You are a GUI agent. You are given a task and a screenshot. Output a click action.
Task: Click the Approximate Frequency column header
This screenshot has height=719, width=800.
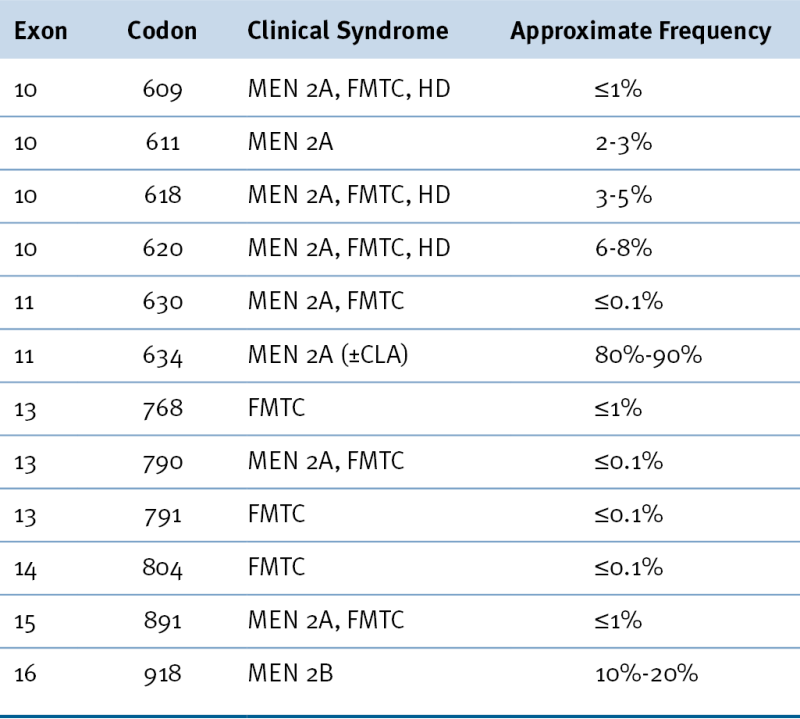tap(640, 31)
